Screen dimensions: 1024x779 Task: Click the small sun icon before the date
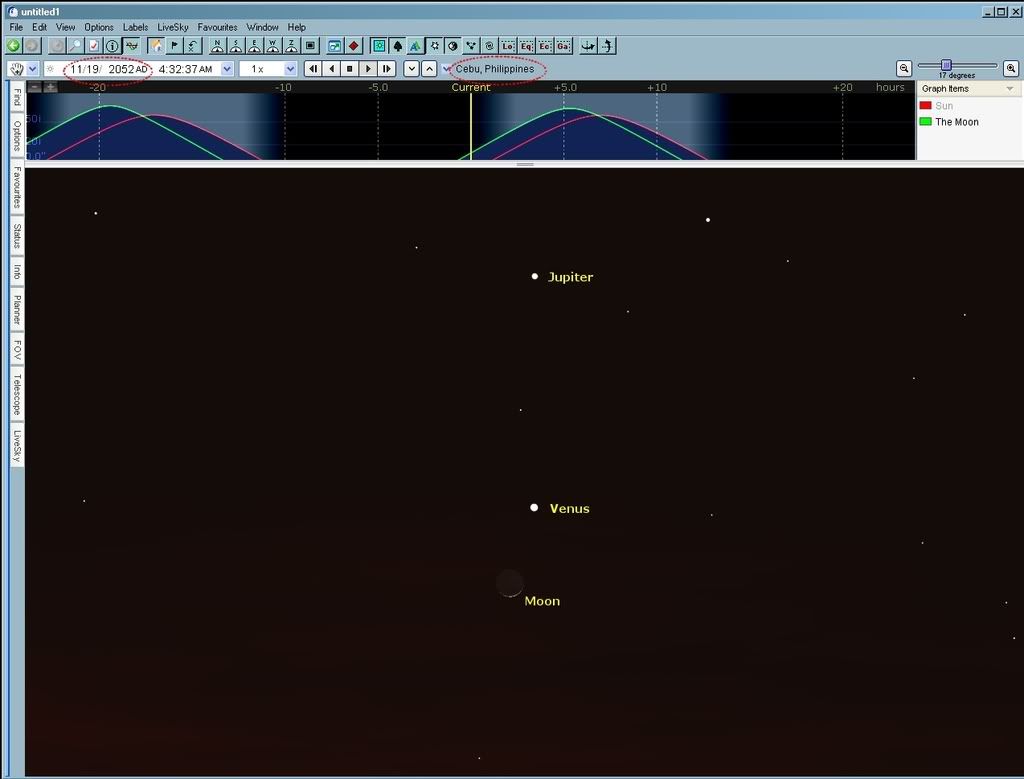50,69
